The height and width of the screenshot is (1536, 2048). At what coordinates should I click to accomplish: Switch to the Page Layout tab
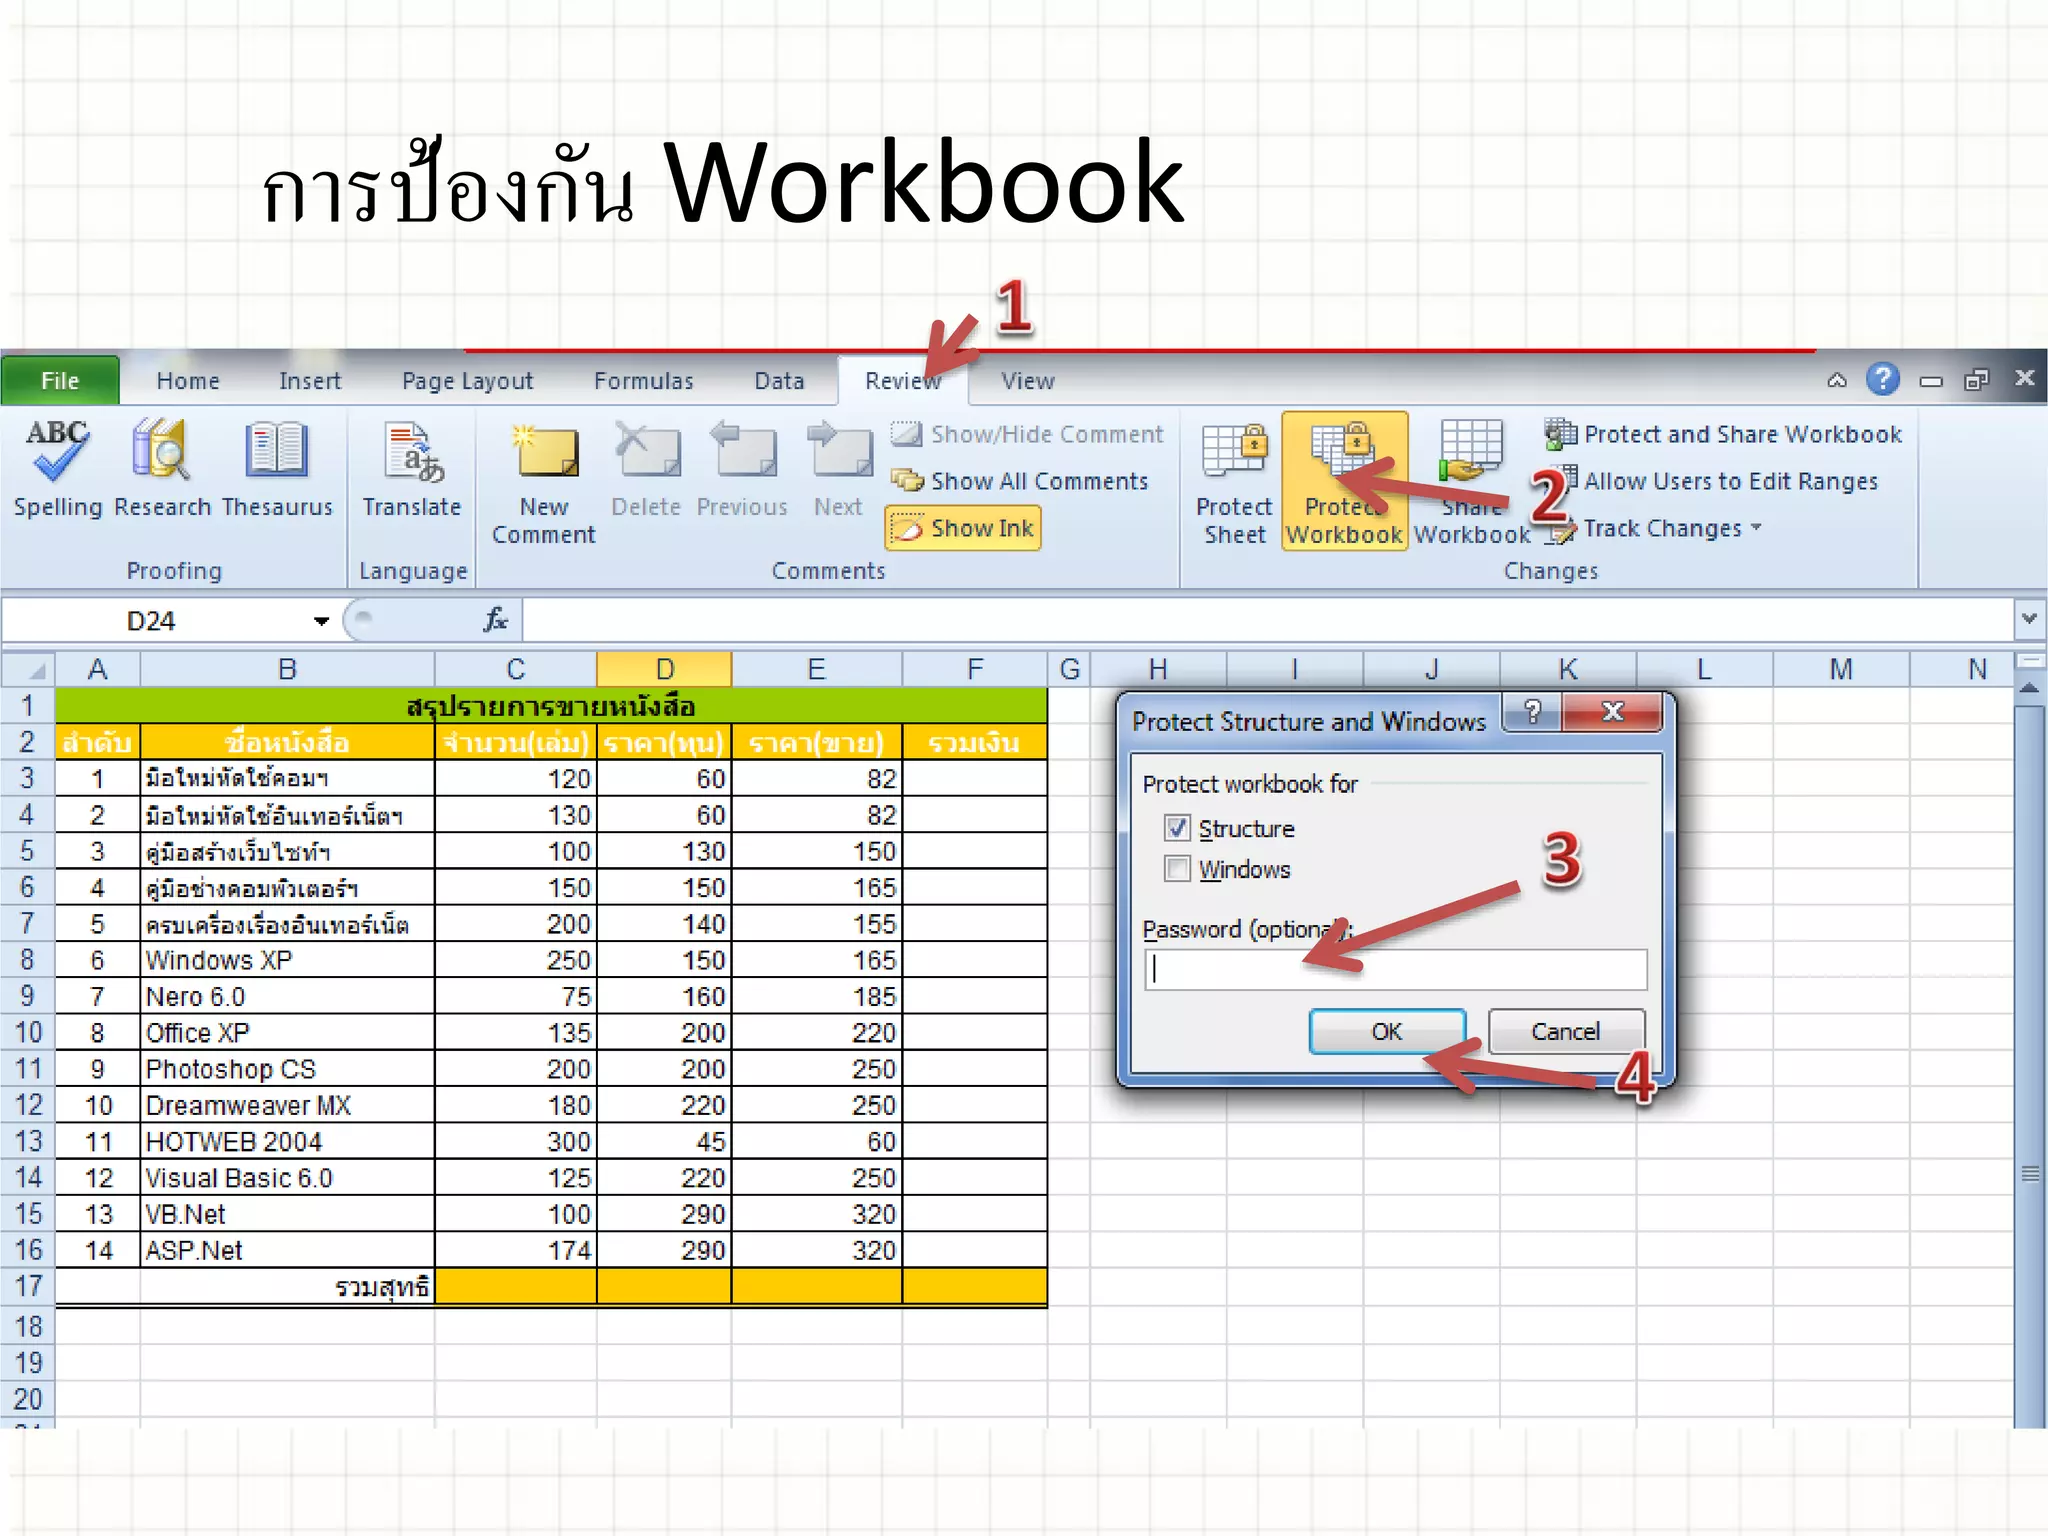467,381
